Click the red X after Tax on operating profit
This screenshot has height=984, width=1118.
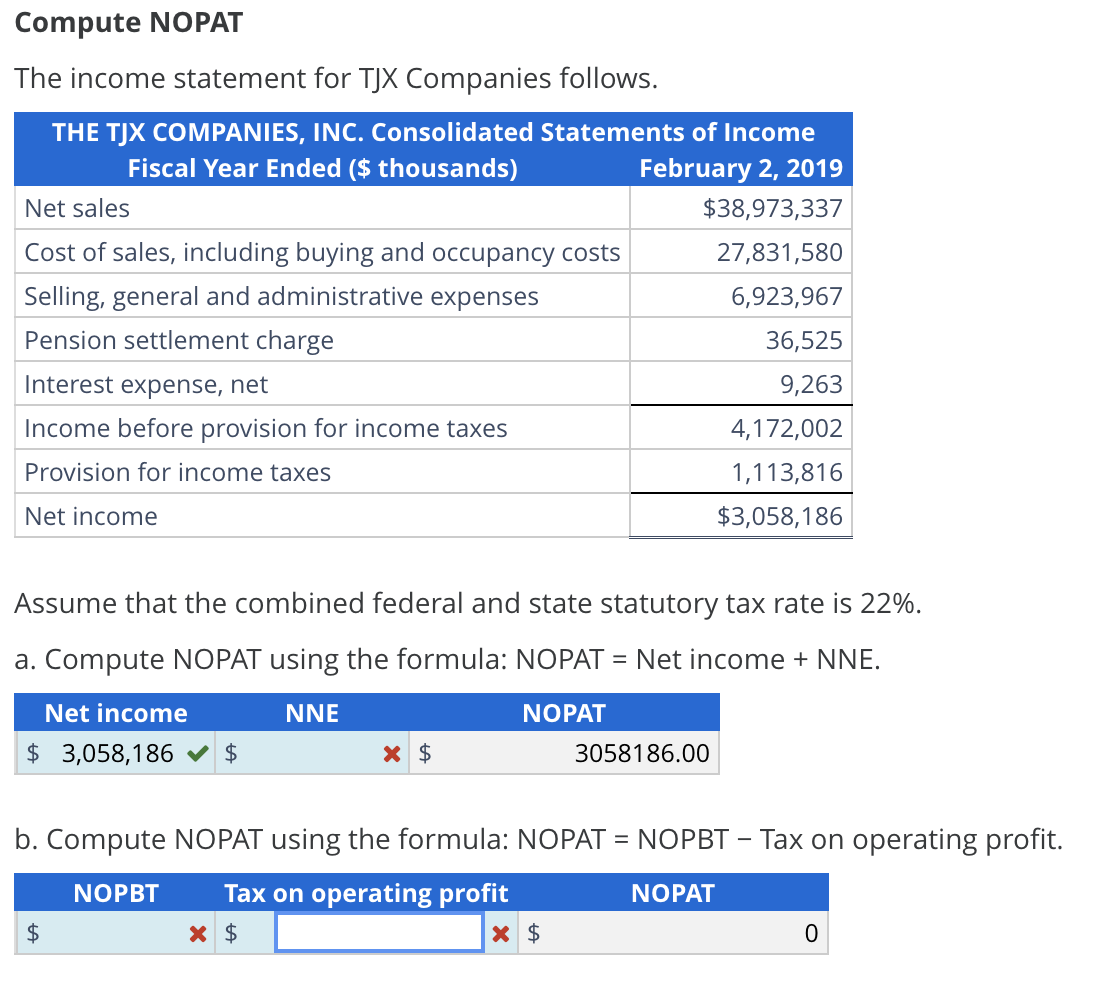(x=501, y=933)
